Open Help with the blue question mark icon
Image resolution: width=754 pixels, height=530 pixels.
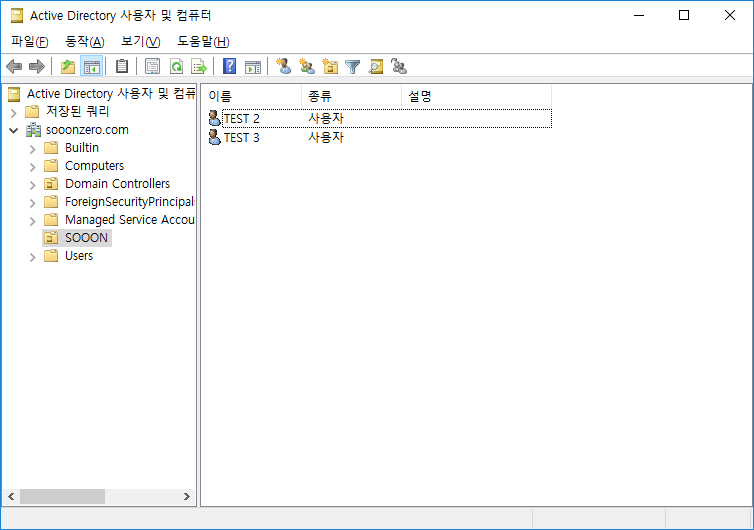tap(230, 66)
